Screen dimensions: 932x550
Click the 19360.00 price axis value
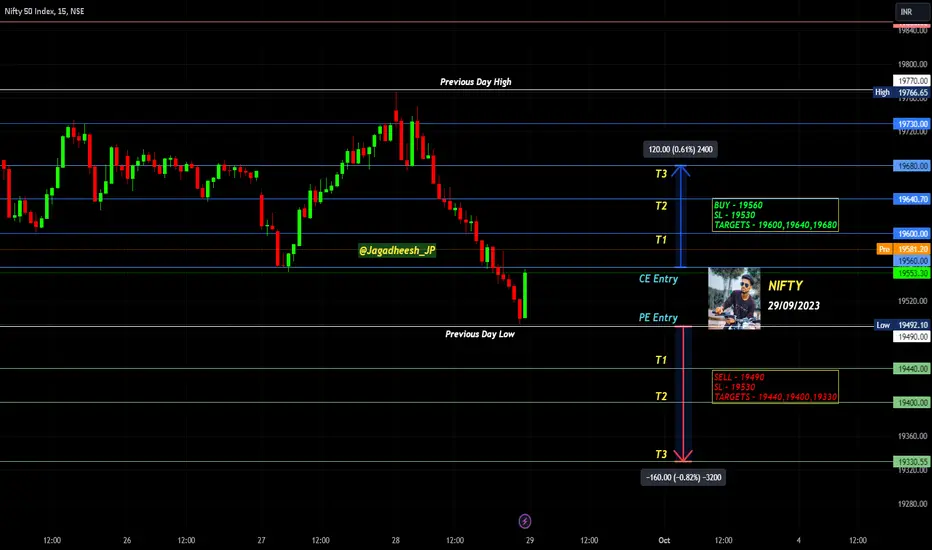click(912, 436)
